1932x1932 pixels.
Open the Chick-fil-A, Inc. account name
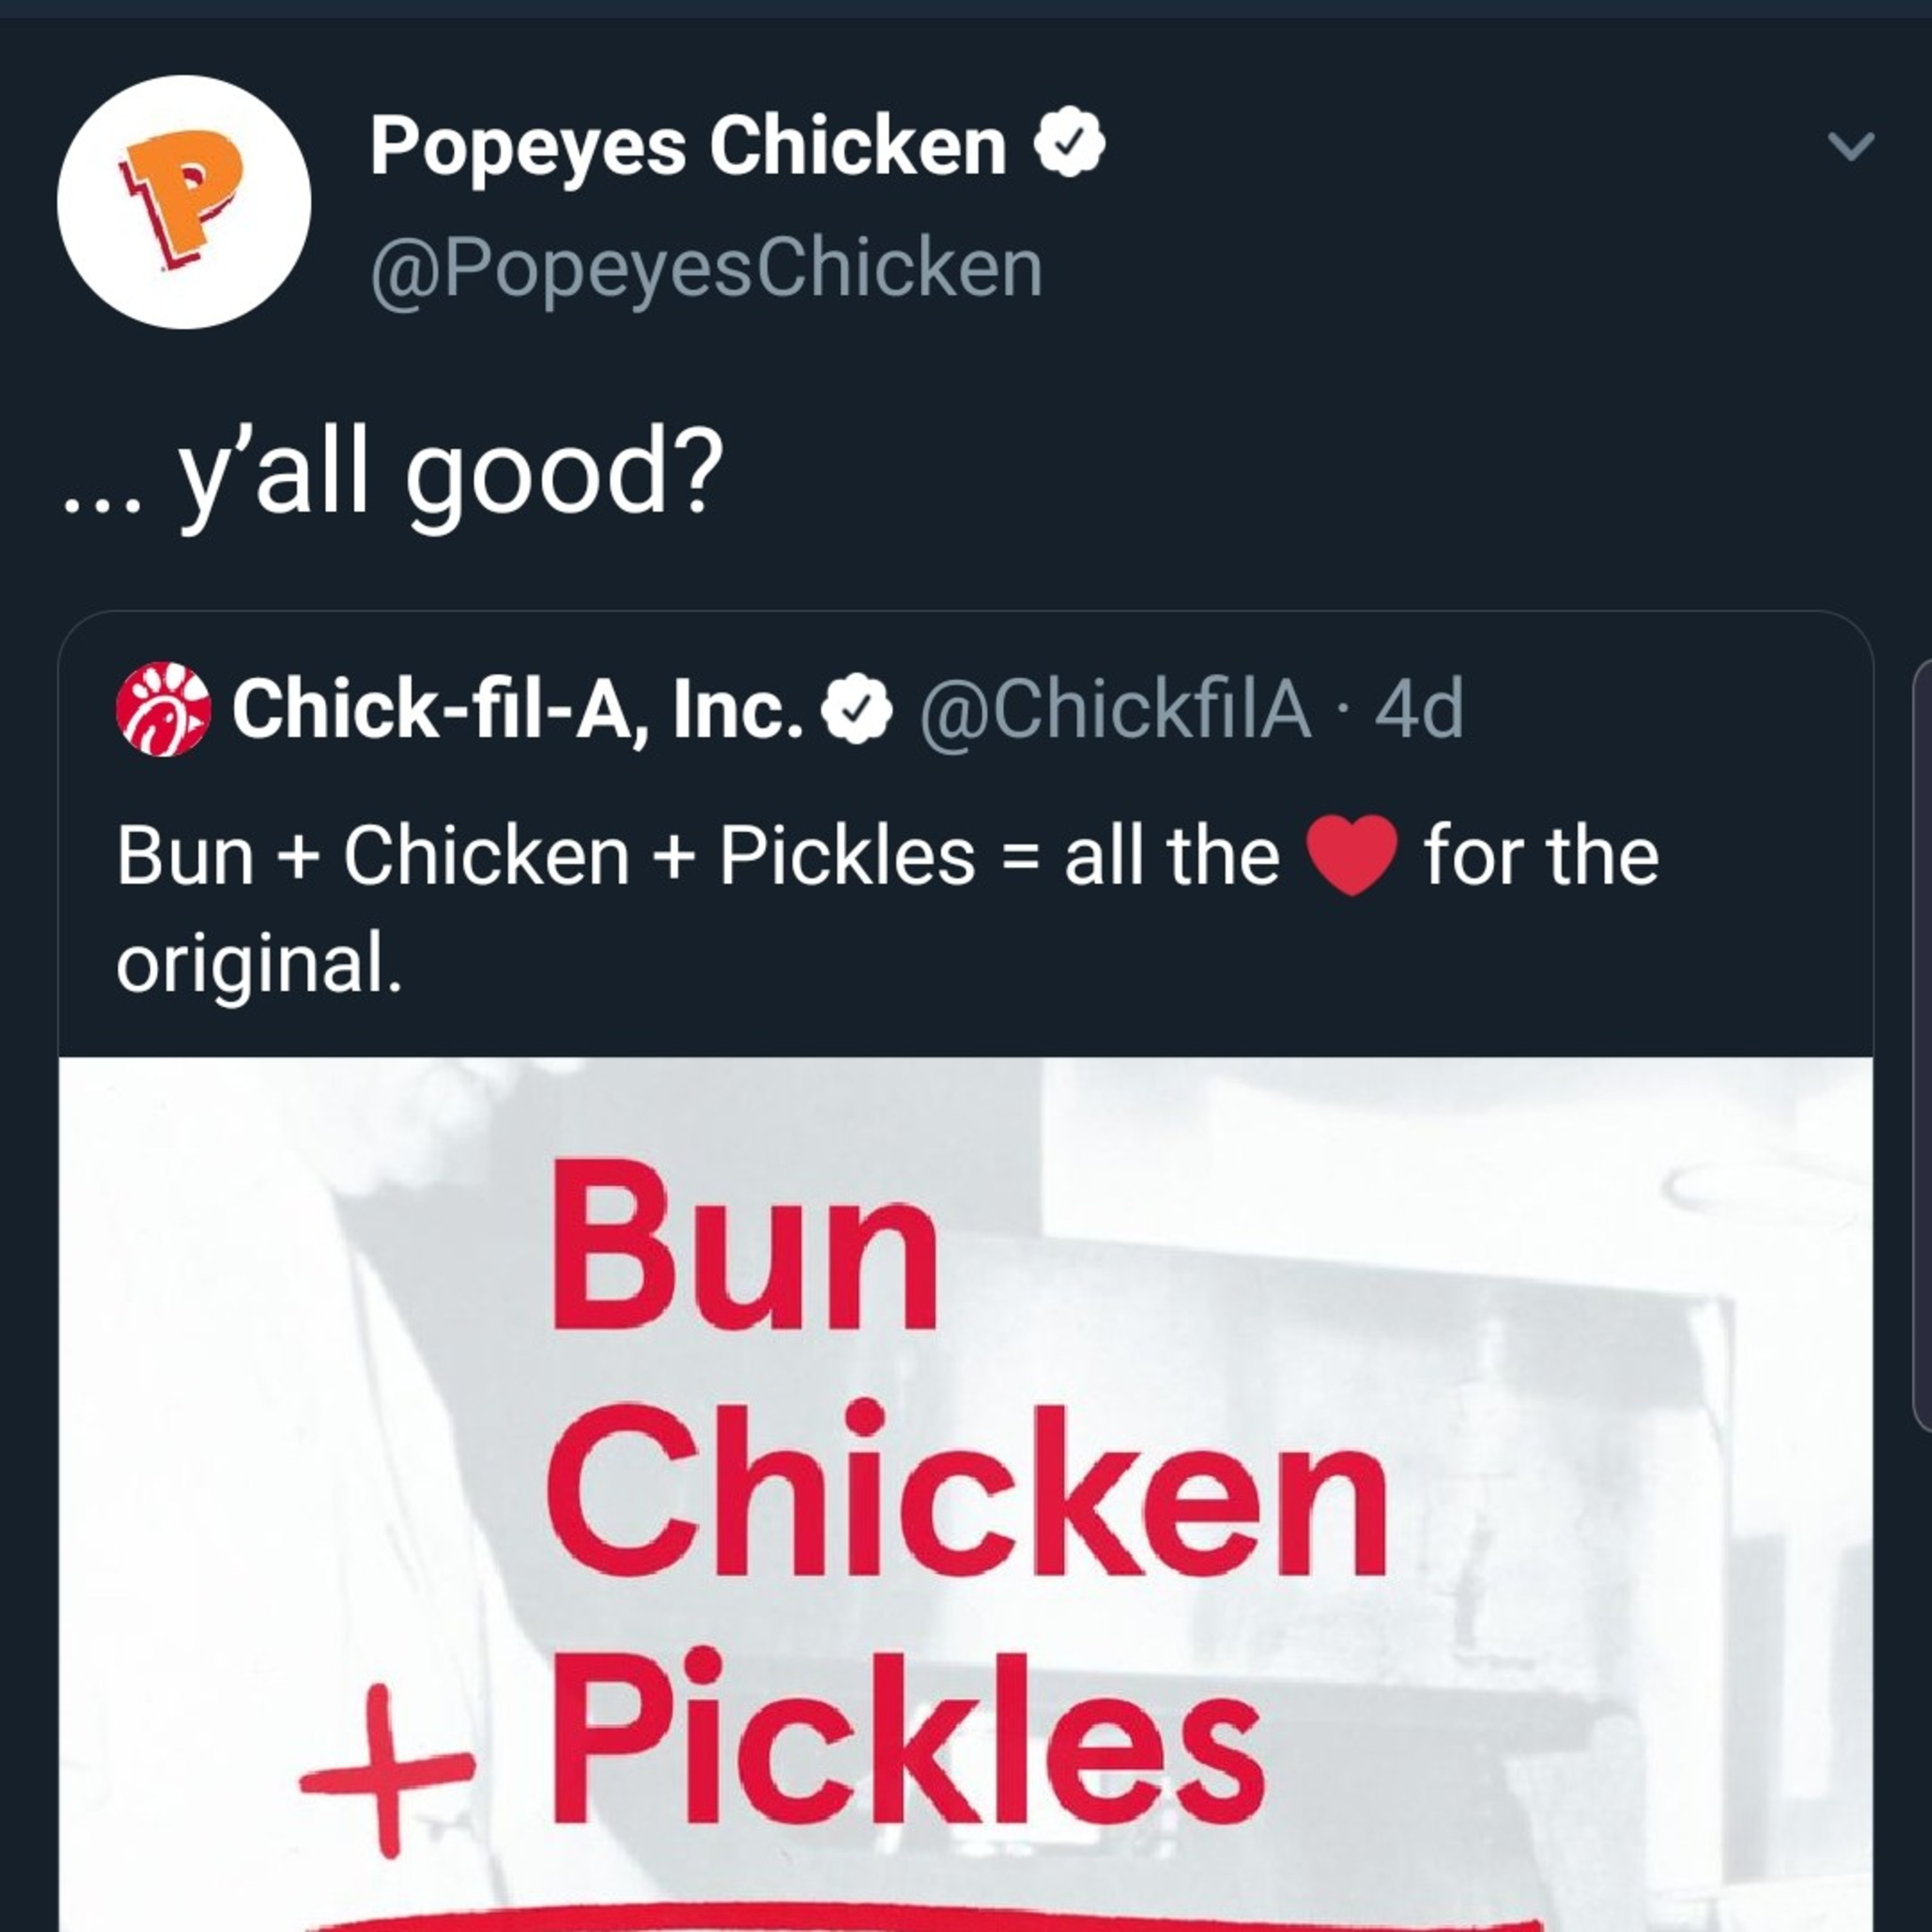pyautogui.click(x=518, y=708)
